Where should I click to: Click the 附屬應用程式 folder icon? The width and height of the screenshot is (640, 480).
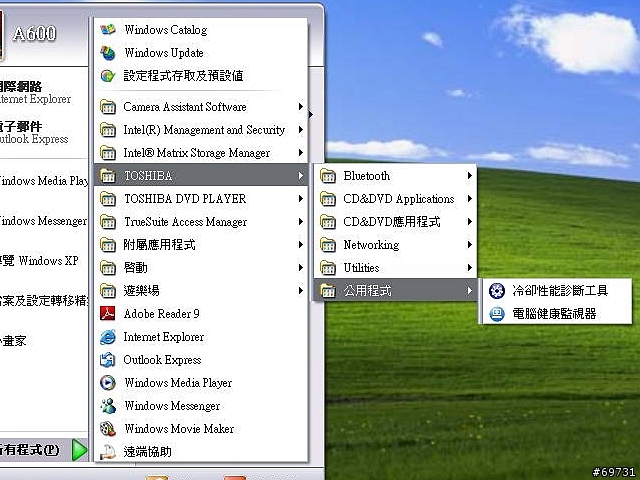(108, 244)
